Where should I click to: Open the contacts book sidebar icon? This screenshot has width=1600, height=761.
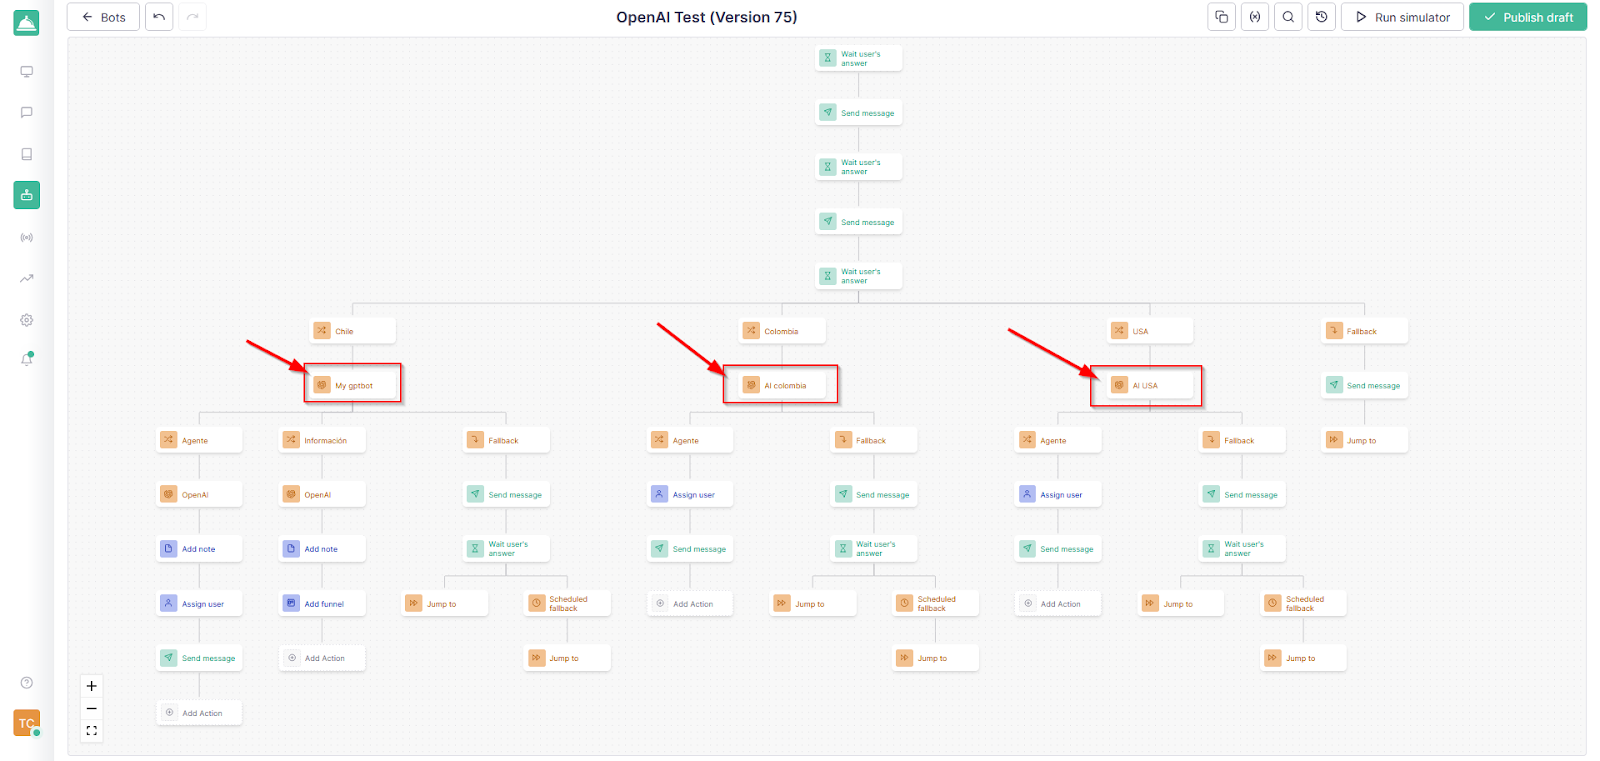point(27,154)
